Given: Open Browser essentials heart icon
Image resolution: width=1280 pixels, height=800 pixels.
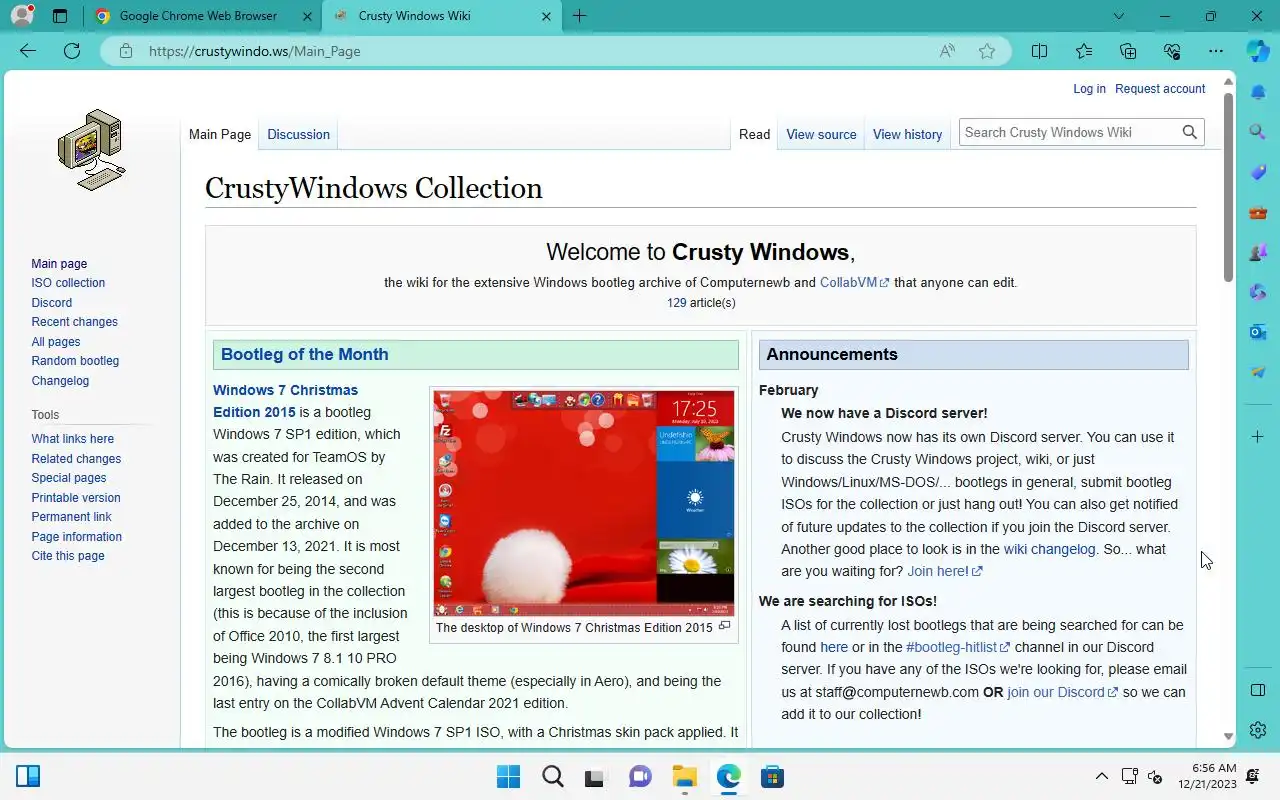Looking at the screenshot, I should coord(1172,51).
